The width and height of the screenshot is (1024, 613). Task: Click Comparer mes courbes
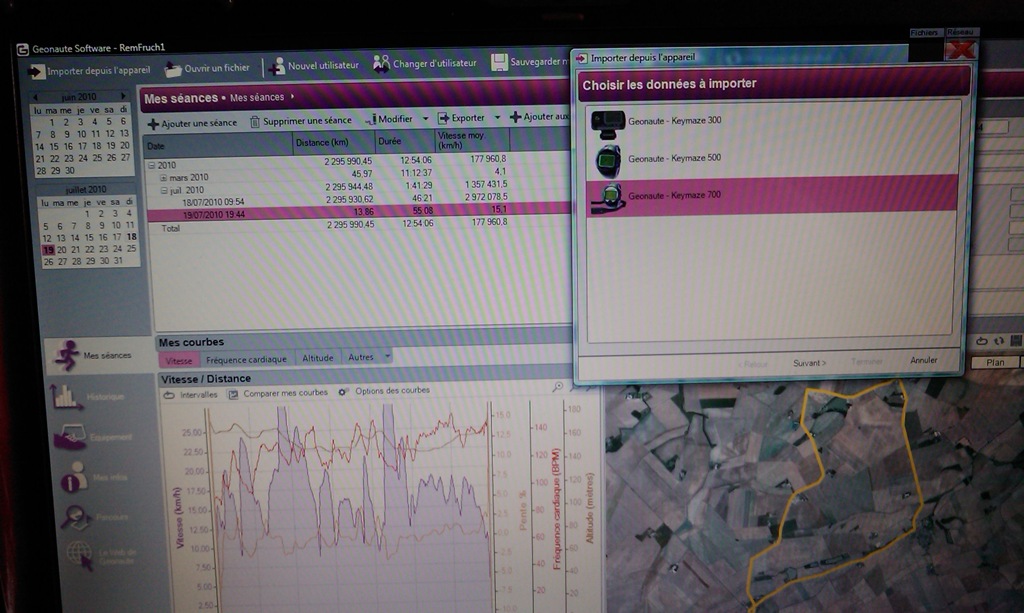pyautogui.click(x=278, y=394)
